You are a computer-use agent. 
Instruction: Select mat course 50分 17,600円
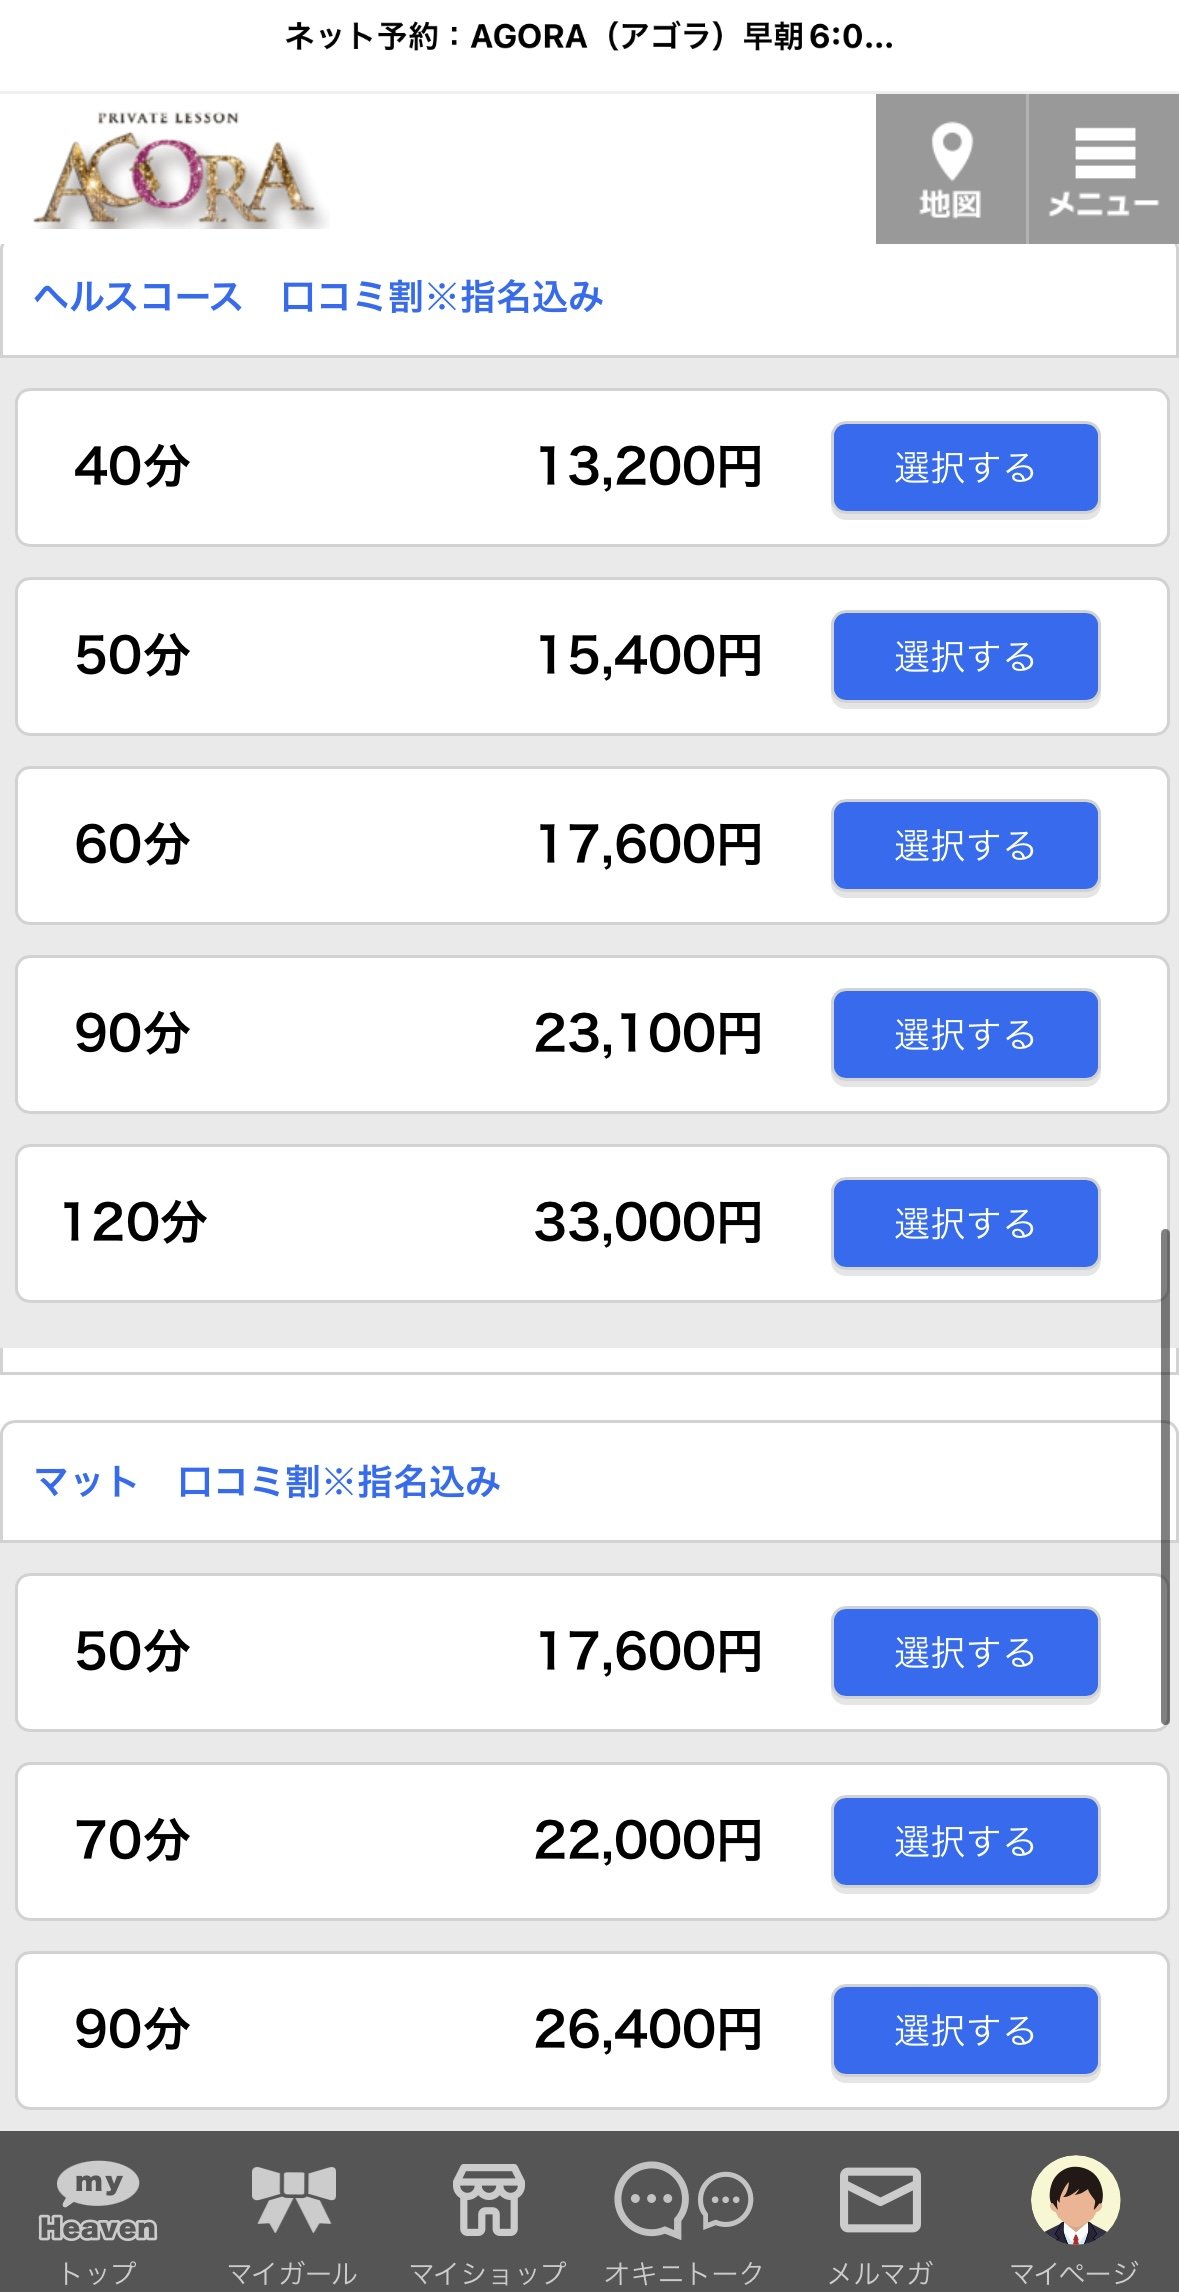pyautogui.click(x=965, y=1653)
